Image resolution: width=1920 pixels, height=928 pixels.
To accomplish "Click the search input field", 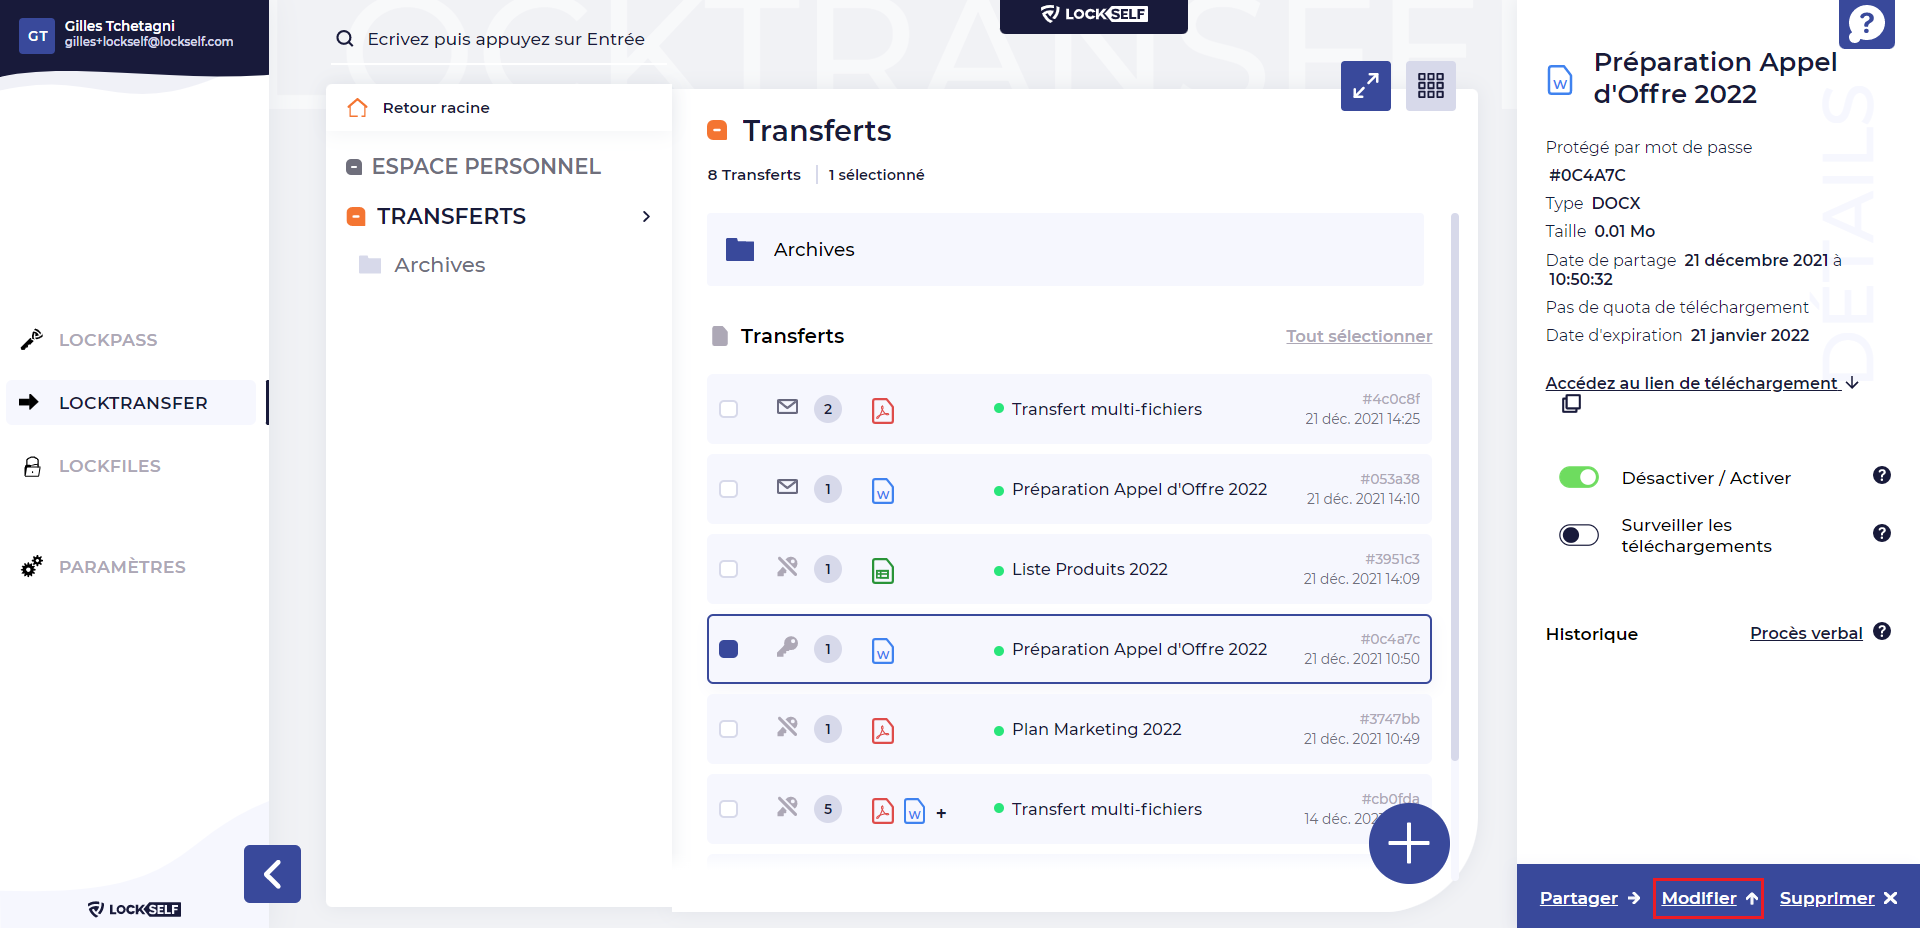I will point(505,39).
